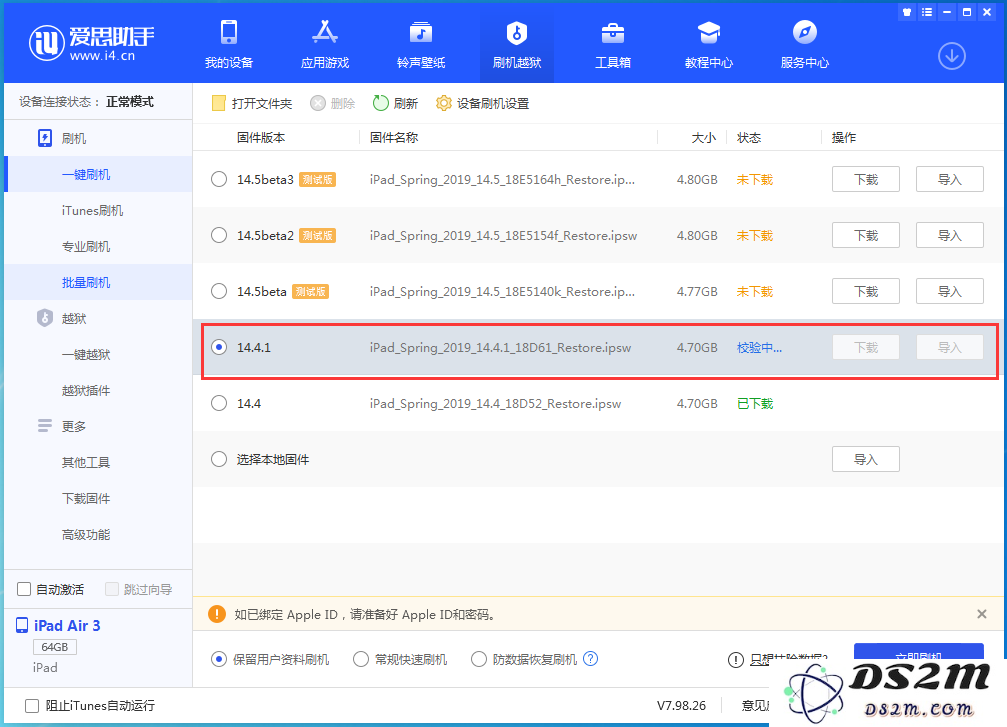Select the 越狱 sidebar section
1007x727 pixels.
(x=73, y=319)
